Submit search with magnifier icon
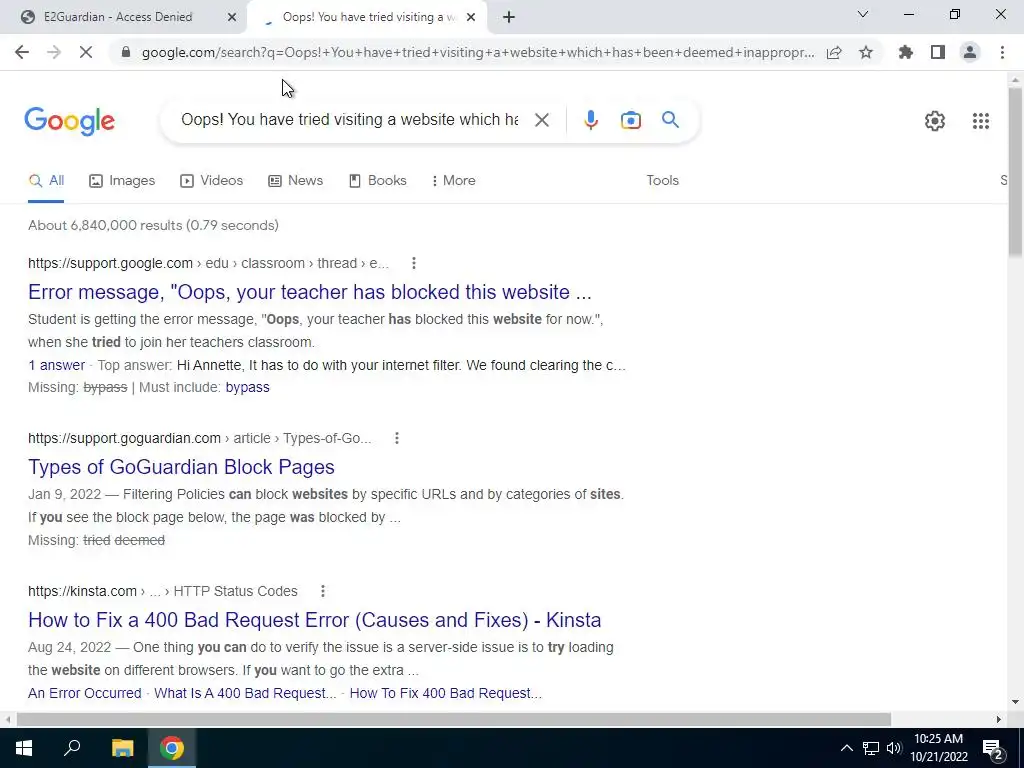The image size is (1024, 768). [x=670, y=120]
